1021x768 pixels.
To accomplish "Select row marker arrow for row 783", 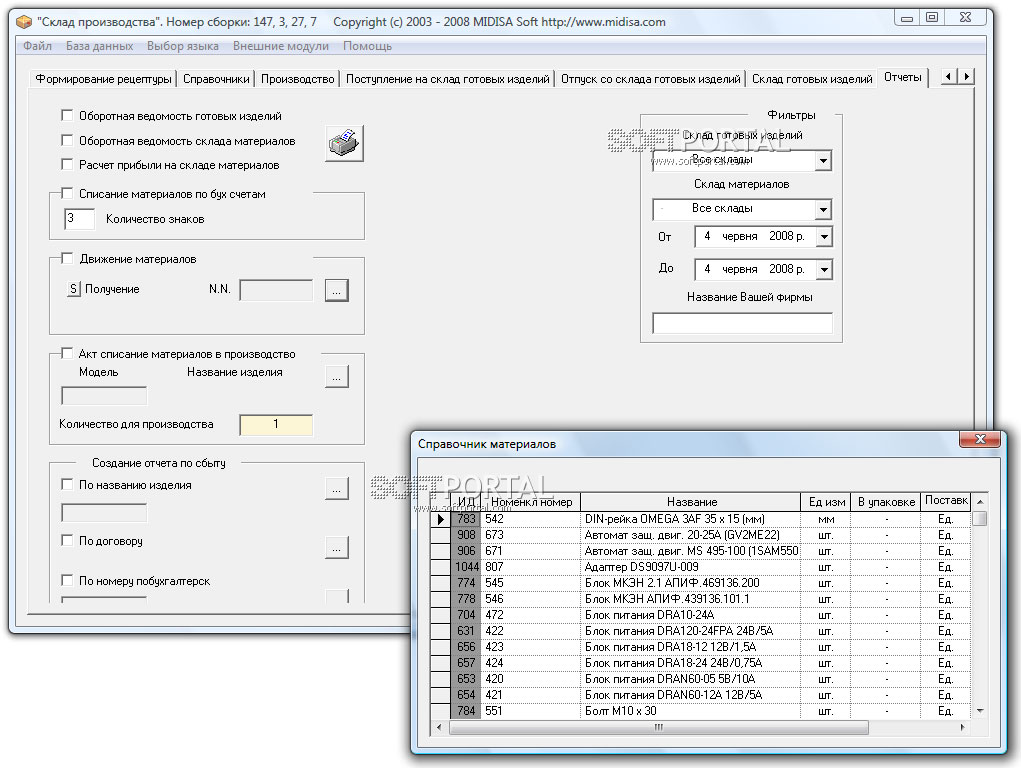I will tap(440, 519).
